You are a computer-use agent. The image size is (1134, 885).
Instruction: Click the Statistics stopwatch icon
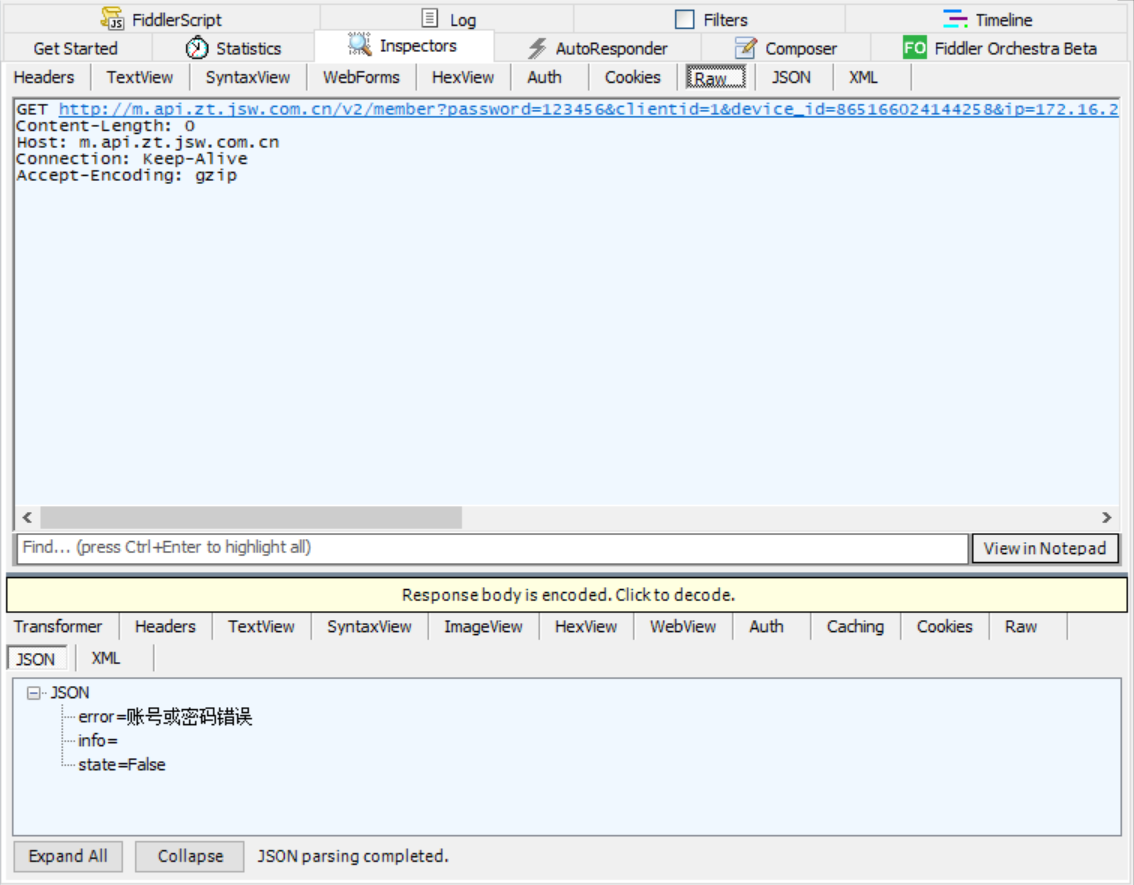point(197,48)
